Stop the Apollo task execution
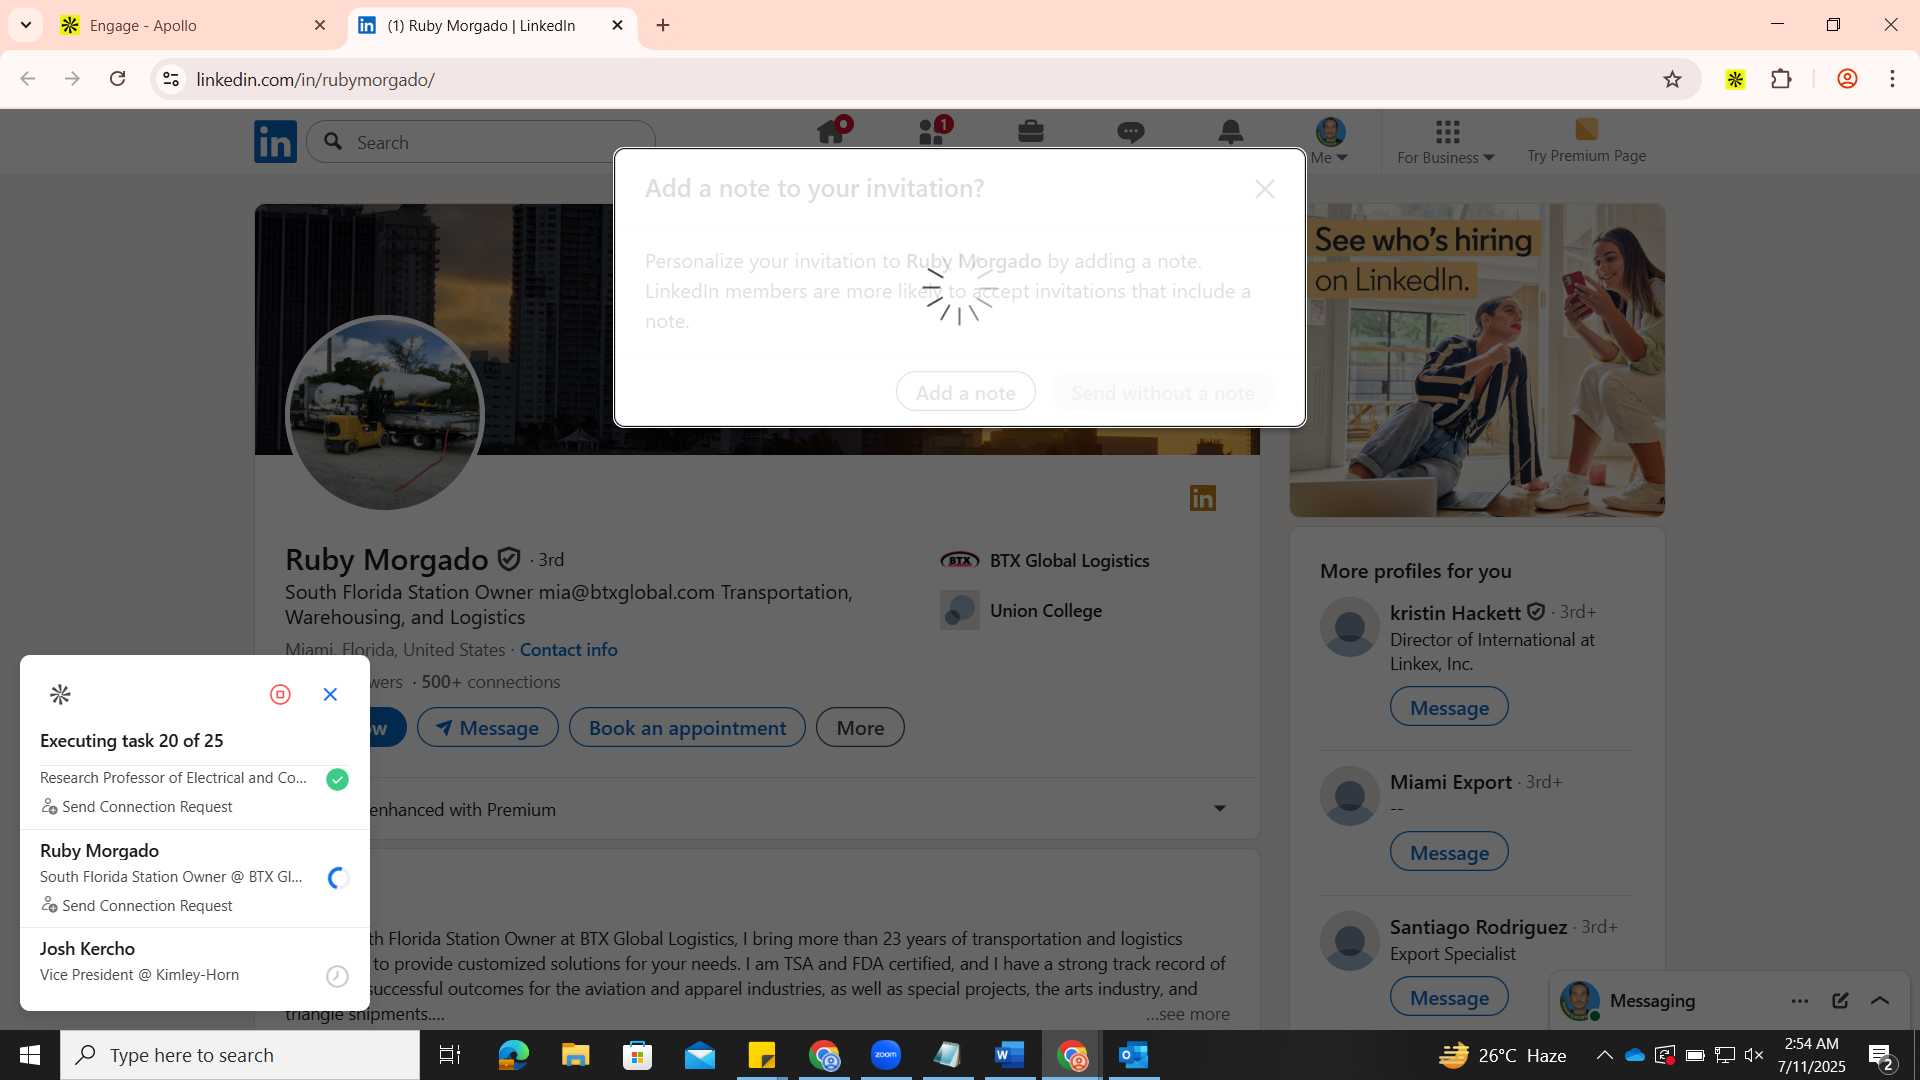This screenshot has height=1080, width=1920. [280, 694]
